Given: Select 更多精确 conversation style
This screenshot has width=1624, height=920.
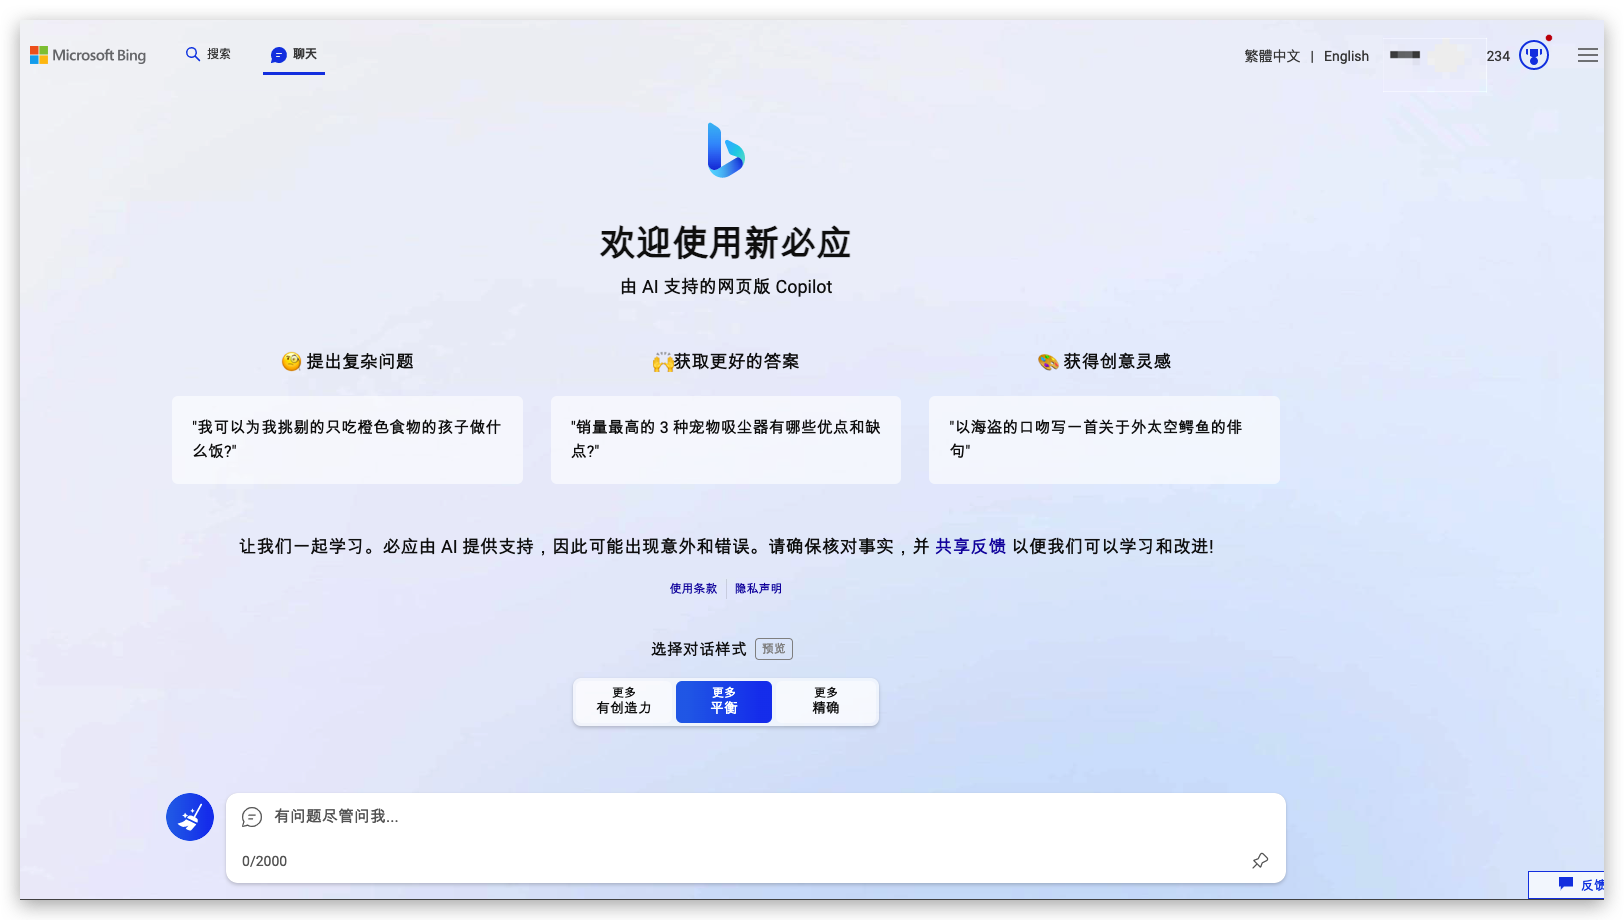Looking at the screenshot, I should 826,701.
